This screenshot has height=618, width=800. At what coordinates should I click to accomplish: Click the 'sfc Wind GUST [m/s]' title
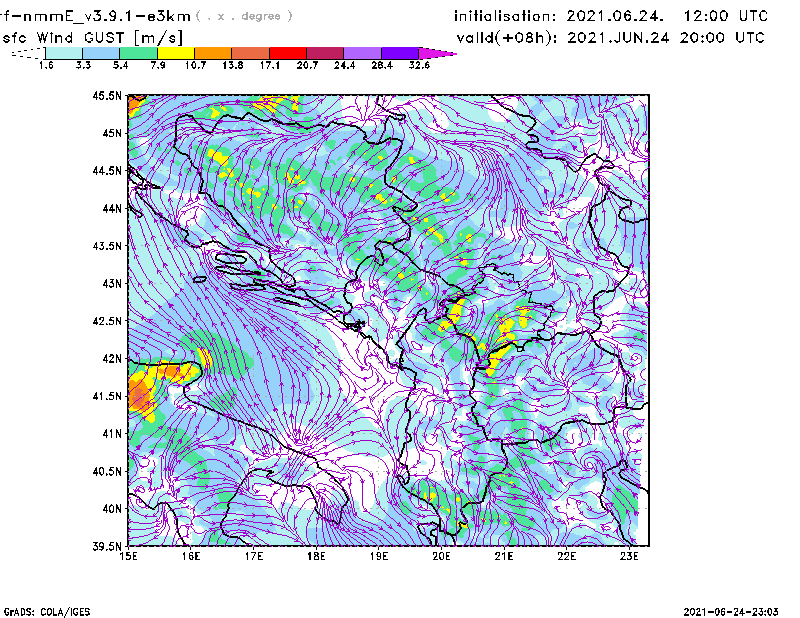click(93, 38)
